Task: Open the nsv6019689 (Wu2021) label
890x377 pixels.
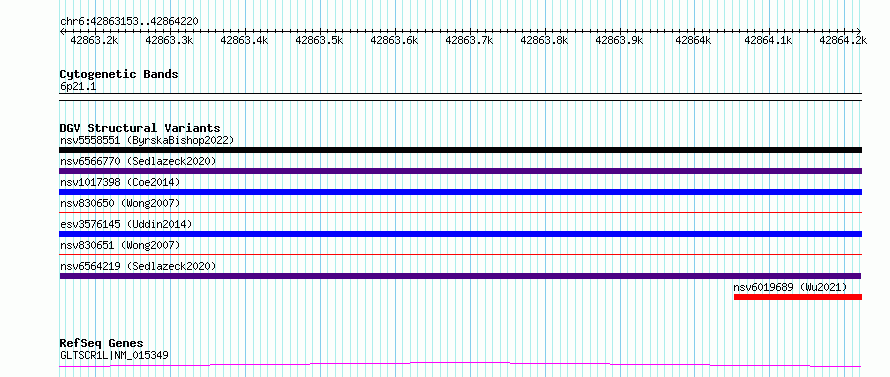Action: tap(790, 287)
